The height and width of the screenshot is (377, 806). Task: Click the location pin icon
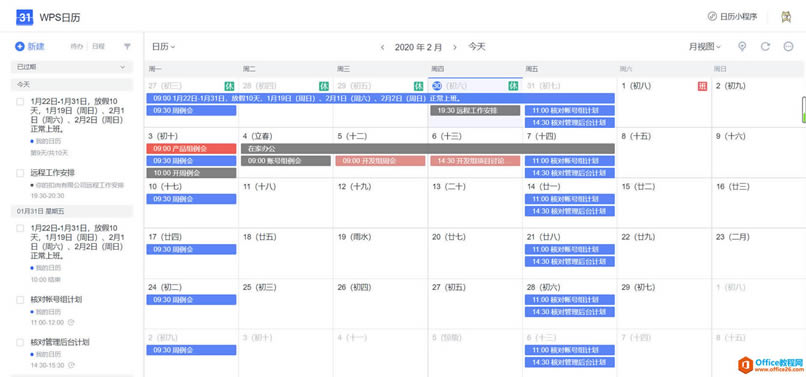tap(742, 46)
